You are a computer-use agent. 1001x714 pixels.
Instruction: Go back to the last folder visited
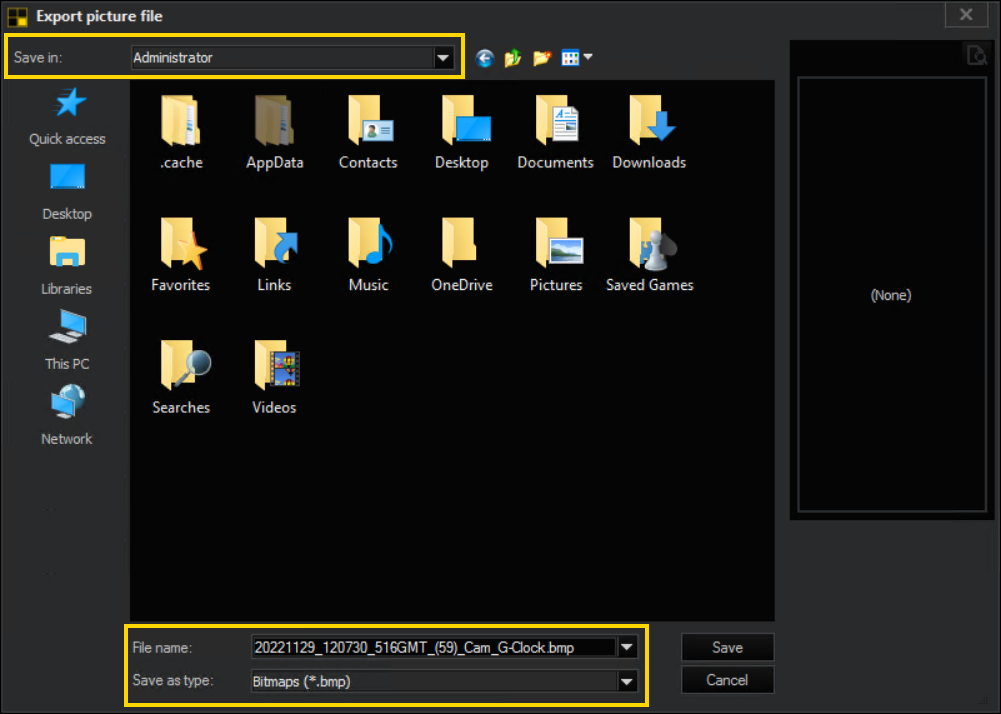click(x=484, y=58)
